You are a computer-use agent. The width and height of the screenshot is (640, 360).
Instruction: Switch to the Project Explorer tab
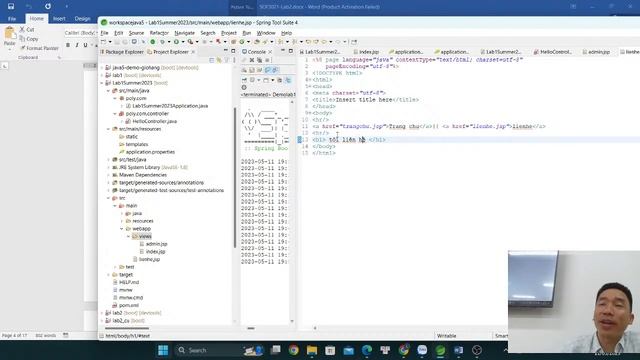click(x=168, y=52)
